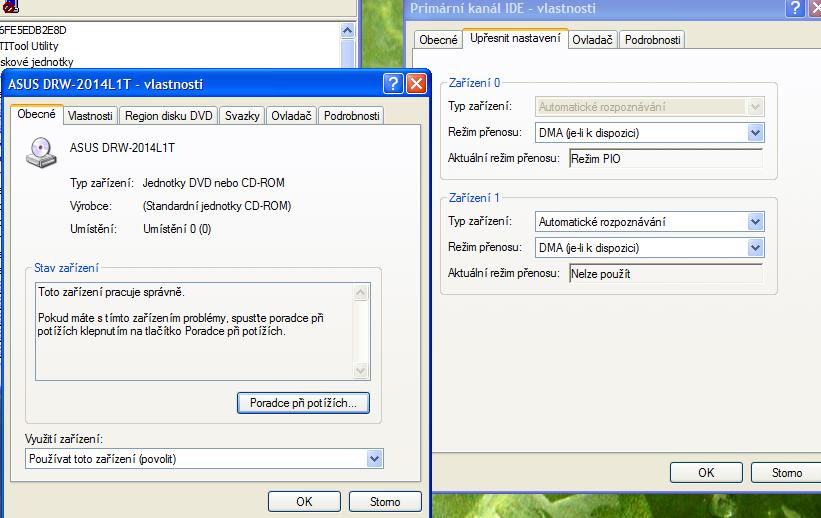821x518 pixels.
Task: Switch to the Obecné tab in ASUS properties
Action: pyautogui.click(x=36, y=114)
